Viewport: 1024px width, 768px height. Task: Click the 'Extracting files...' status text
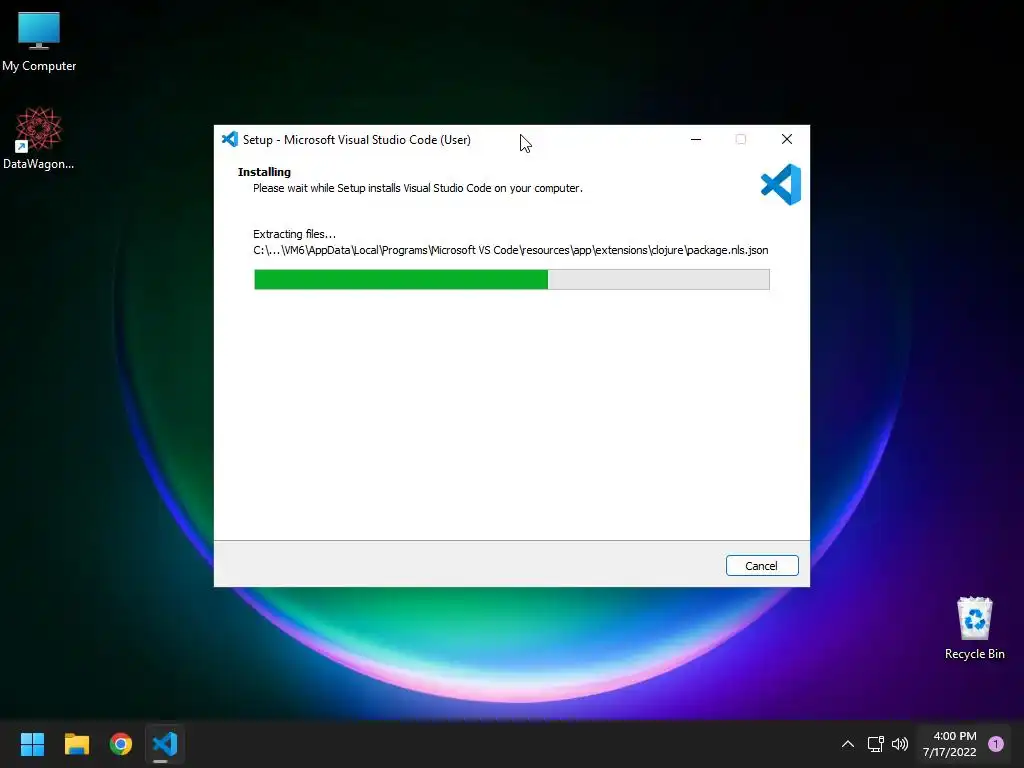(x=295, y=234)
